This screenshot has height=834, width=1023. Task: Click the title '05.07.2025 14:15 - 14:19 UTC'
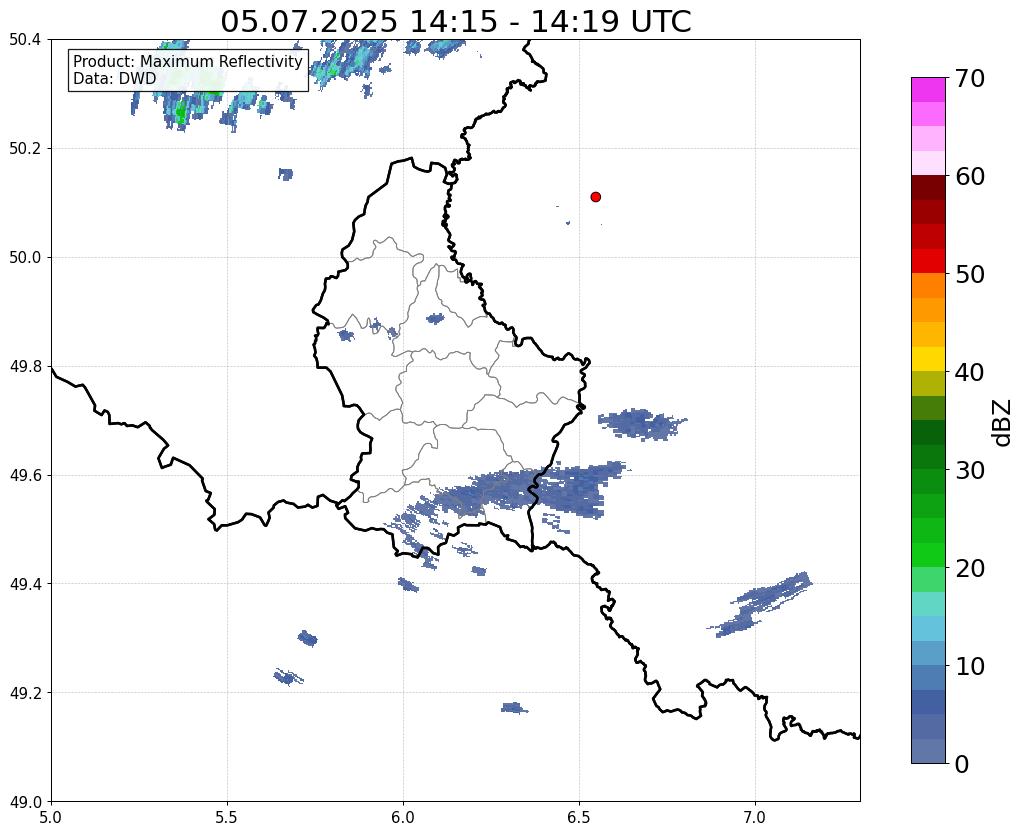click(455, 22)
